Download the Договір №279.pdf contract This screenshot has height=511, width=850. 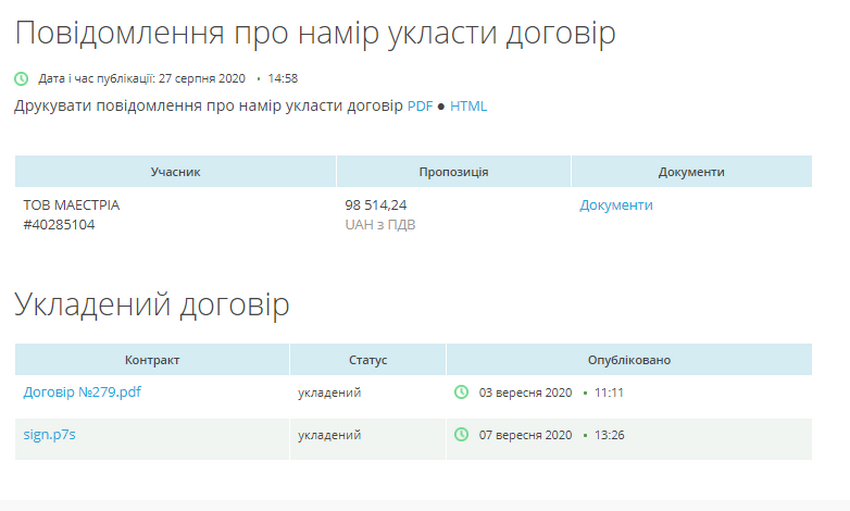[x=82, y=392]
